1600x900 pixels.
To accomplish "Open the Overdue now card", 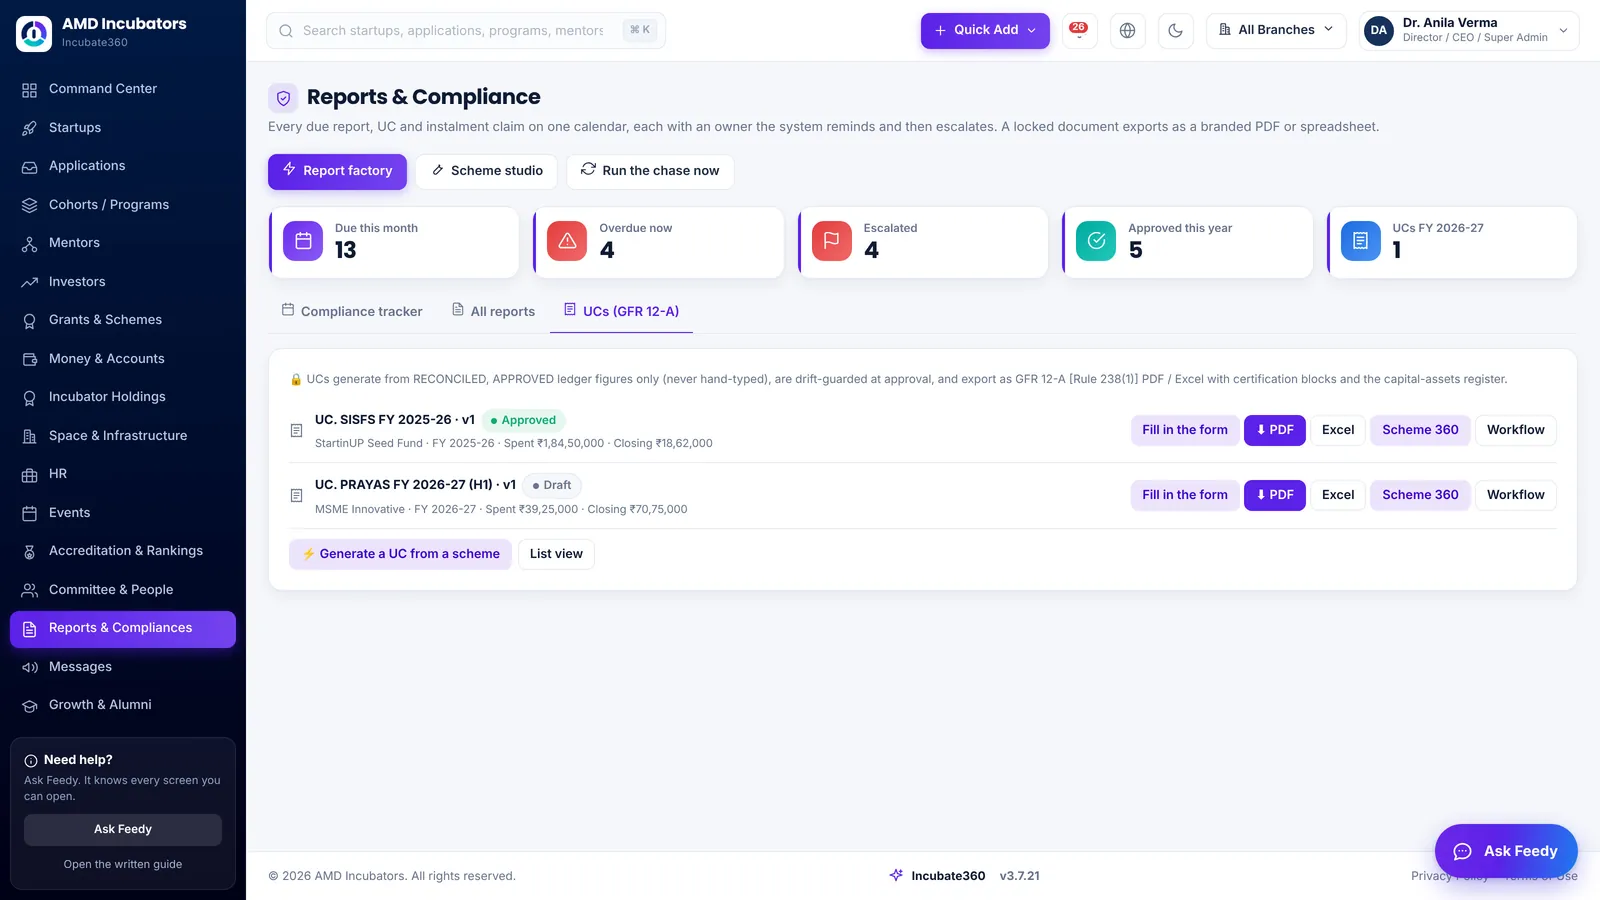I will (x=658, y=243).
